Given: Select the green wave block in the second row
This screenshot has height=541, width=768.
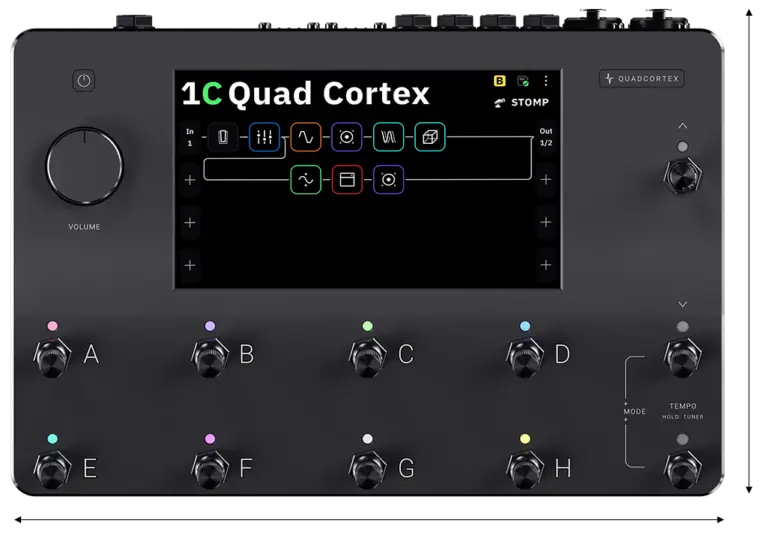Looking at the screenshot, I should click(306, 180).
